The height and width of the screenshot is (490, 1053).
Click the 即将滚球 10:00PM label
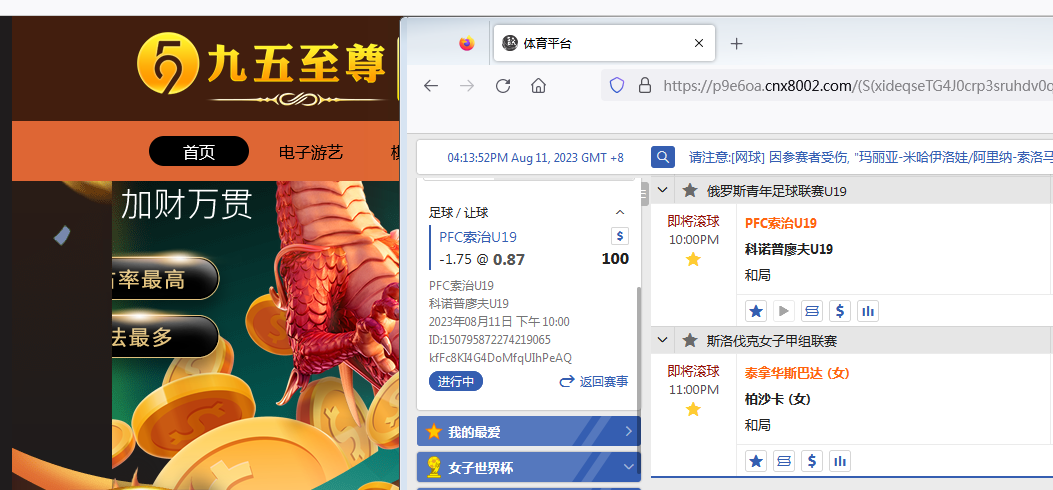(693, 230)
